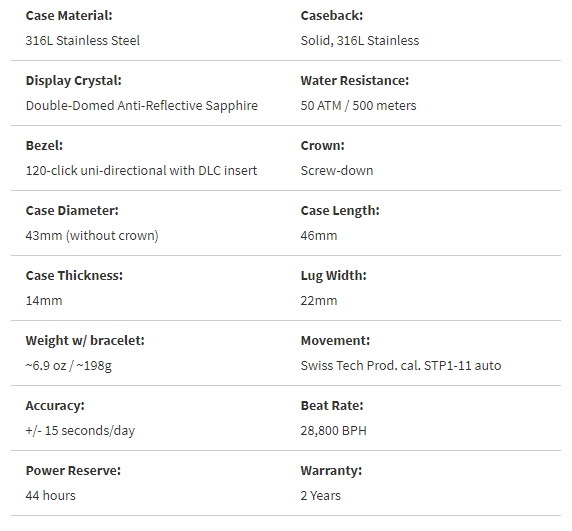The height and width of the screenshot is (531, 572).
Task: Click the Screw-down crown value
Action: pos(337,170)
